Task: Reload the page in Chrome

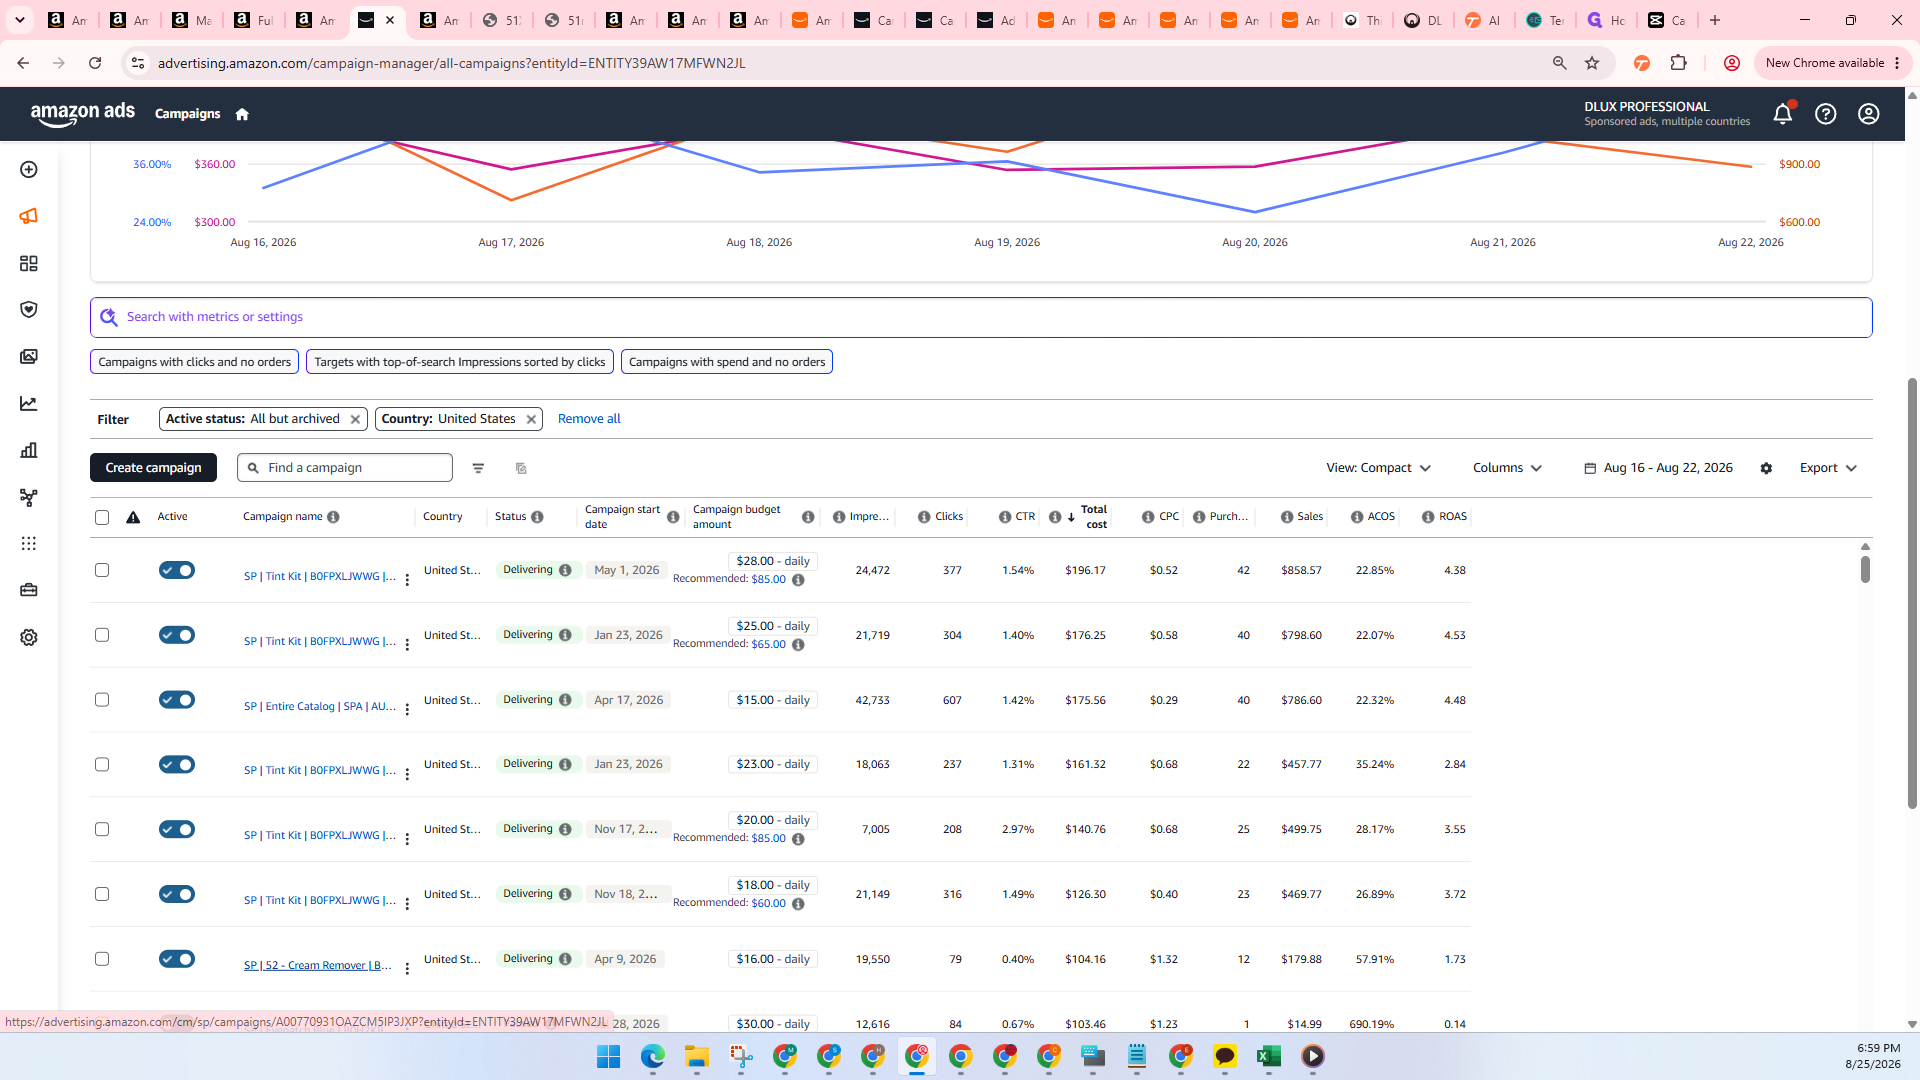Action: 95,63
